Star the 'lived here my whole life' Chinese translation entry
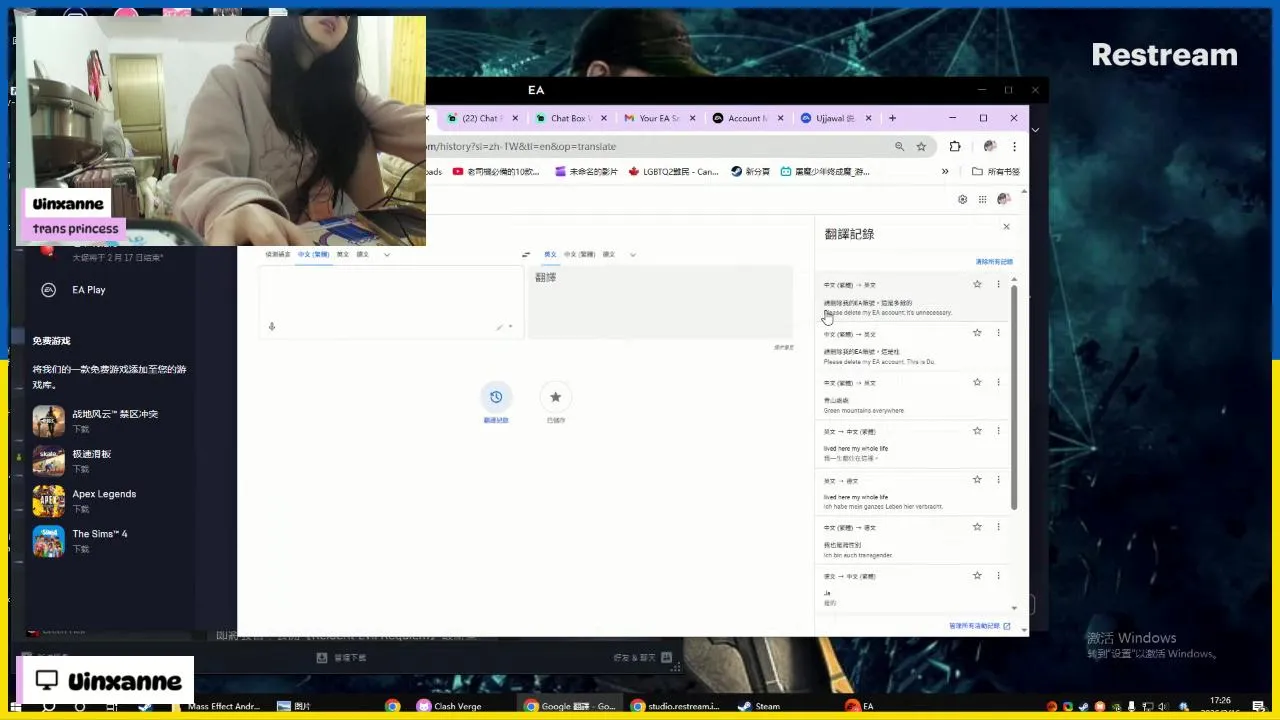This screenshot has height=720, width=1280. (x=977, y=431)
